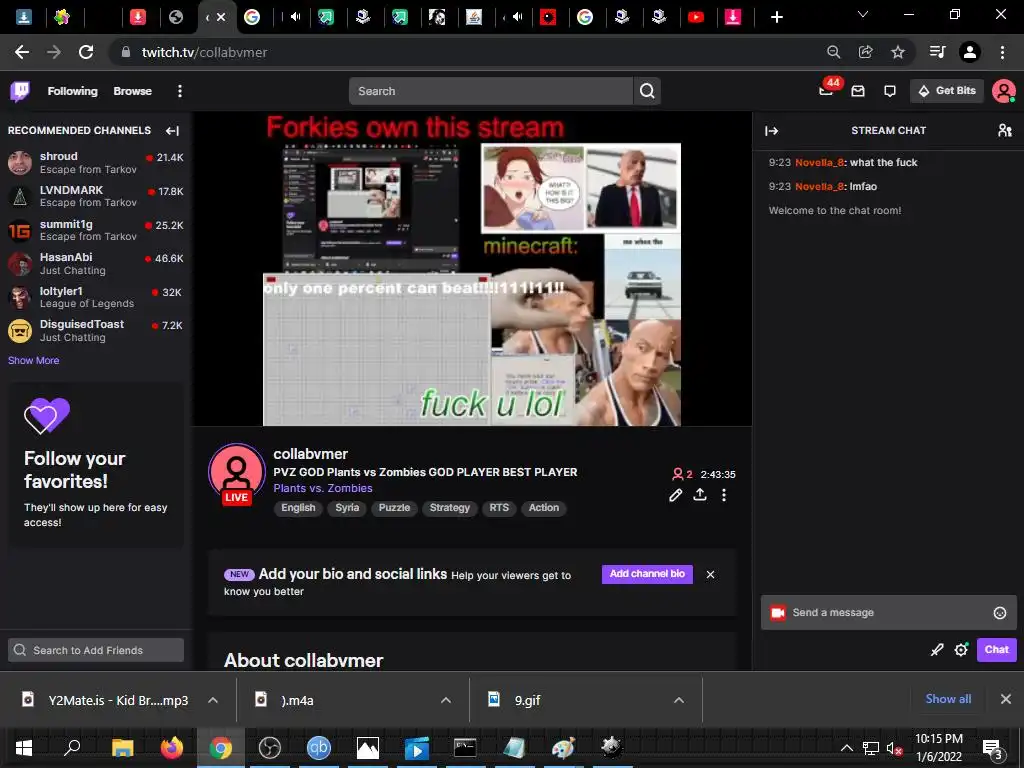
Task: Click the Syria stream tag
Action: click(x=347, y=508)
